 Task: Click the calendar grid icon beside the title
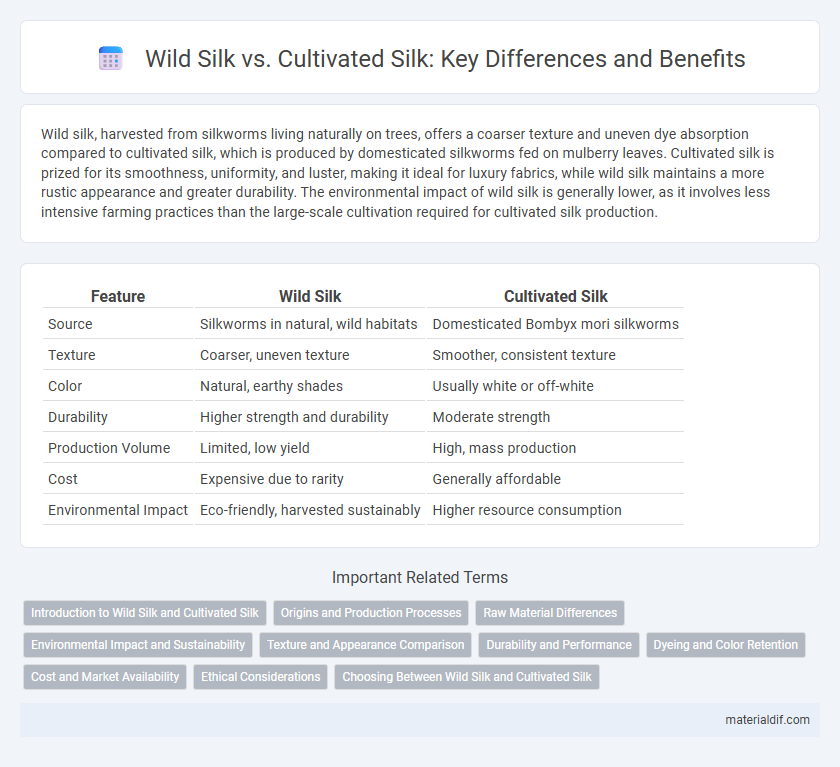(111, 58)
